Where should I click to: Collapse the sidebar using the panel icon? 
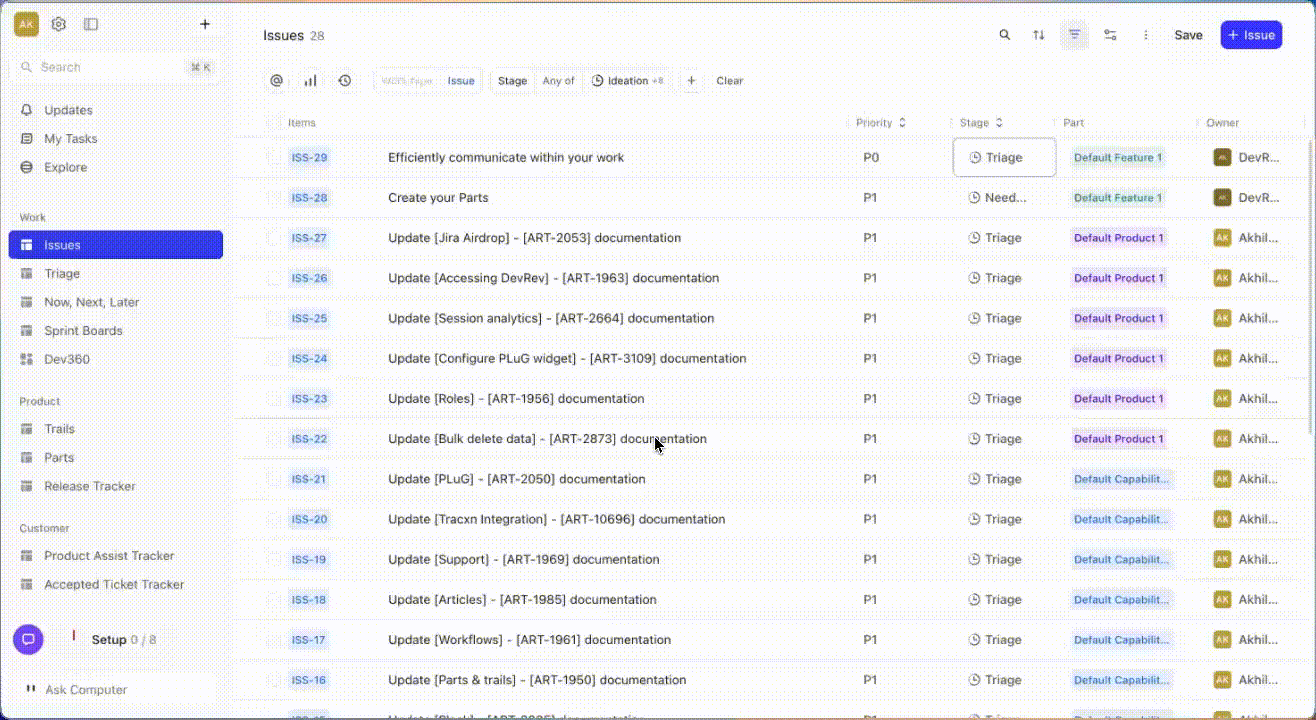91,24
